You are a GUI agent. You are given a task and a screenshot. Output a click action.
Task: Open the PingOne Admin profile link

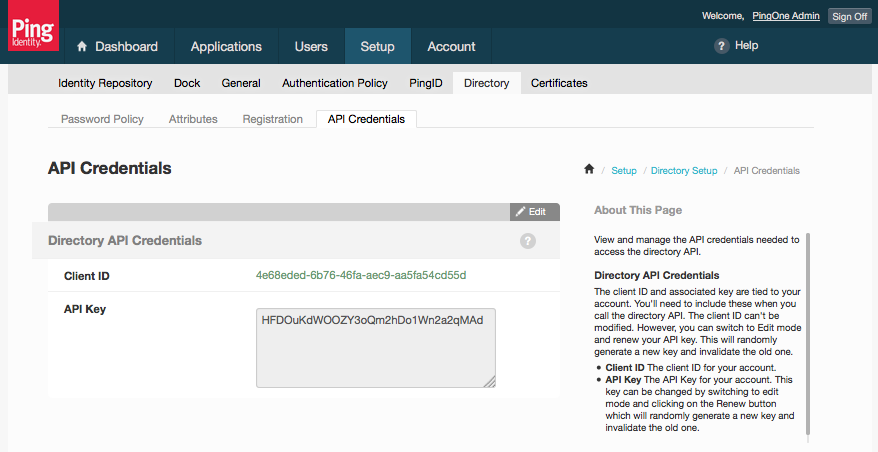pyautogui.click(x=785, y=16)
